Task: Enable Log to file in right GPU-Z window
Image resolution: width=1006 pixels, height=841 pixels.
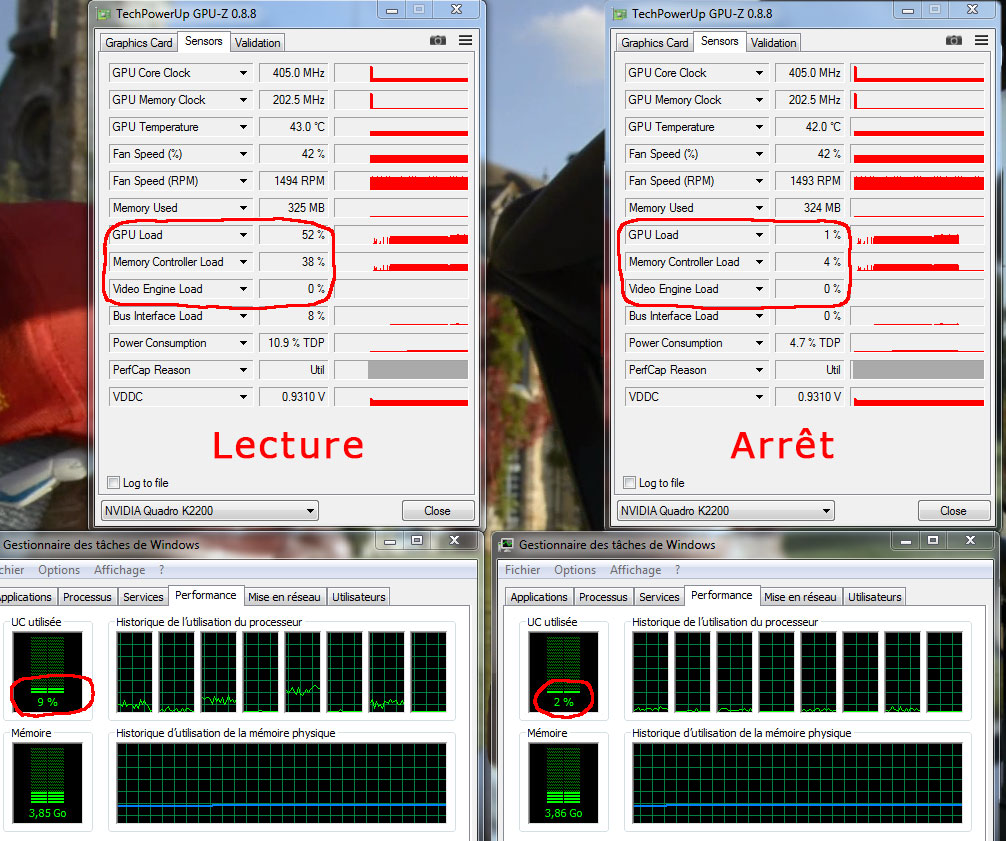Action: click(x=629, y=483)
